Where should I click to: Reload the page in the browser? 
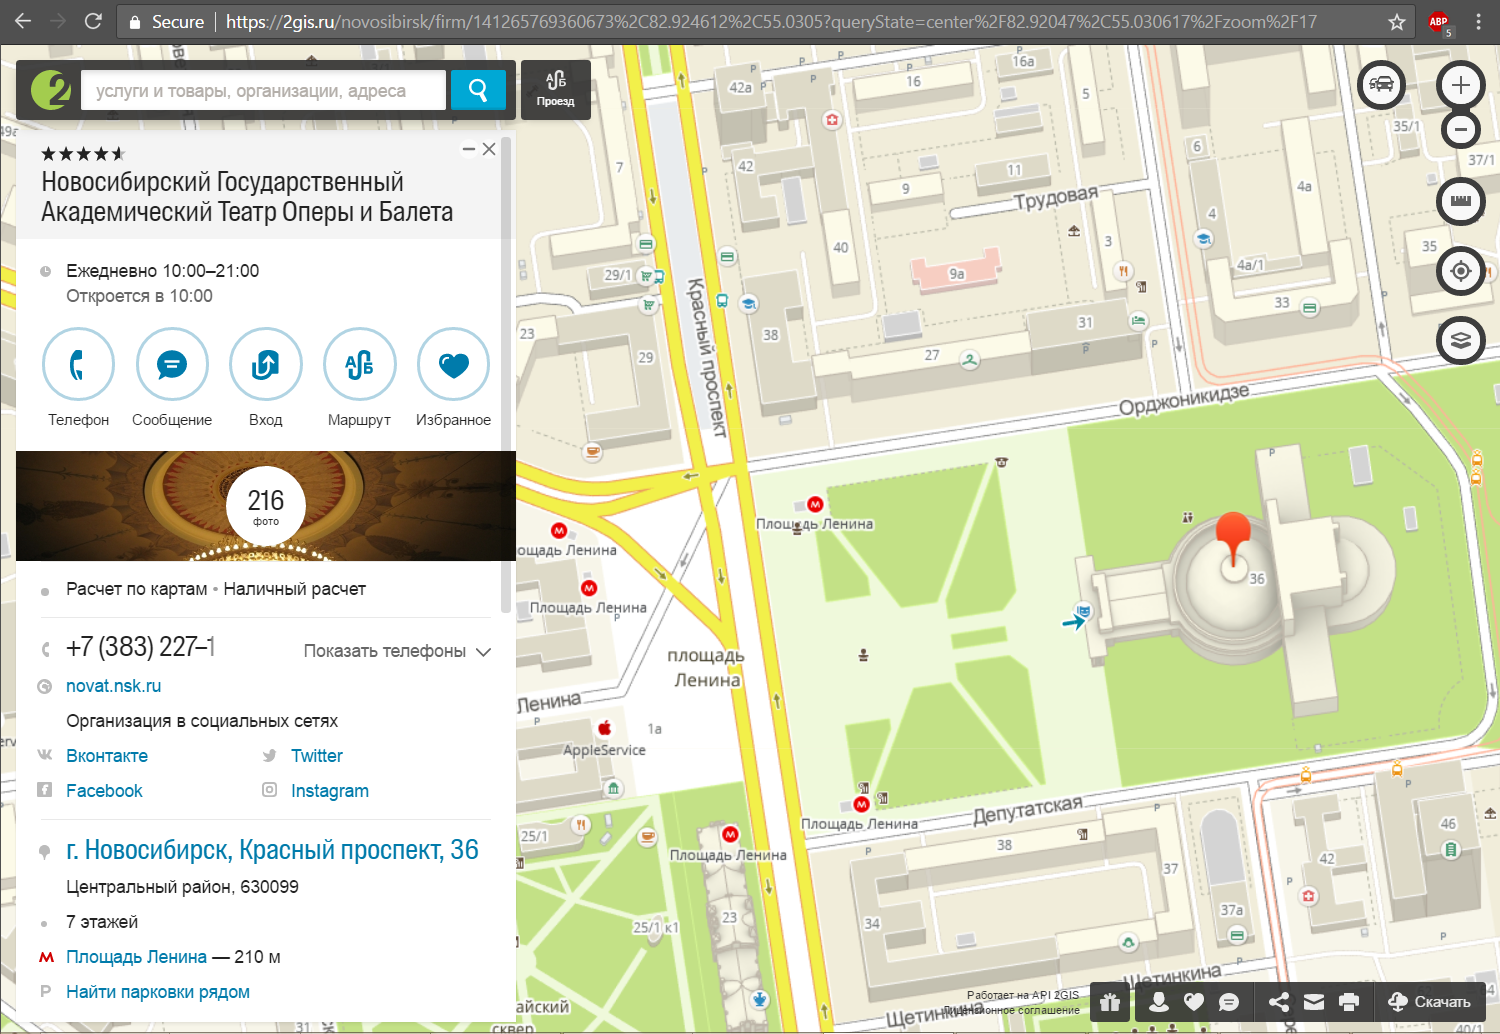pos(93,21)
